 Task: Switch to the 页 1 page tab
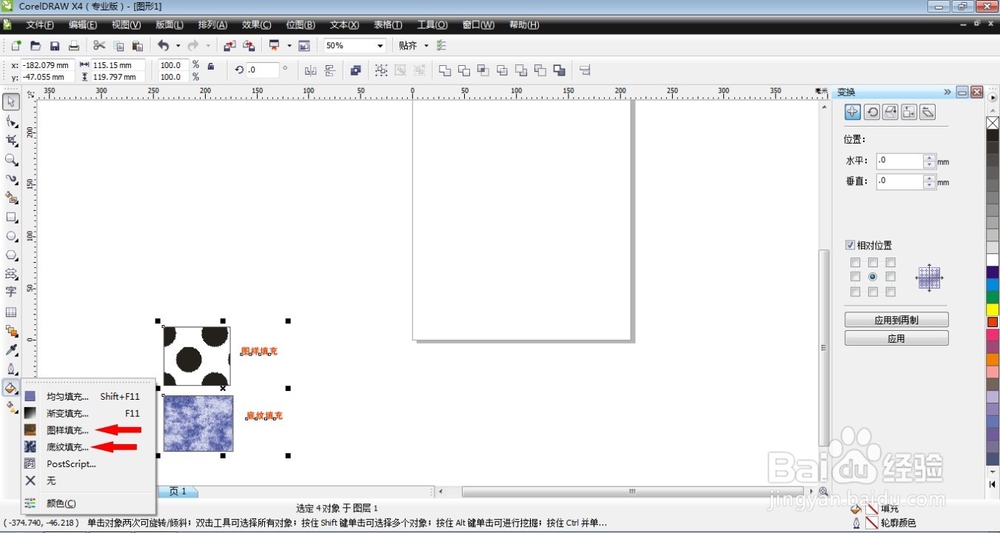click(179, 492)
